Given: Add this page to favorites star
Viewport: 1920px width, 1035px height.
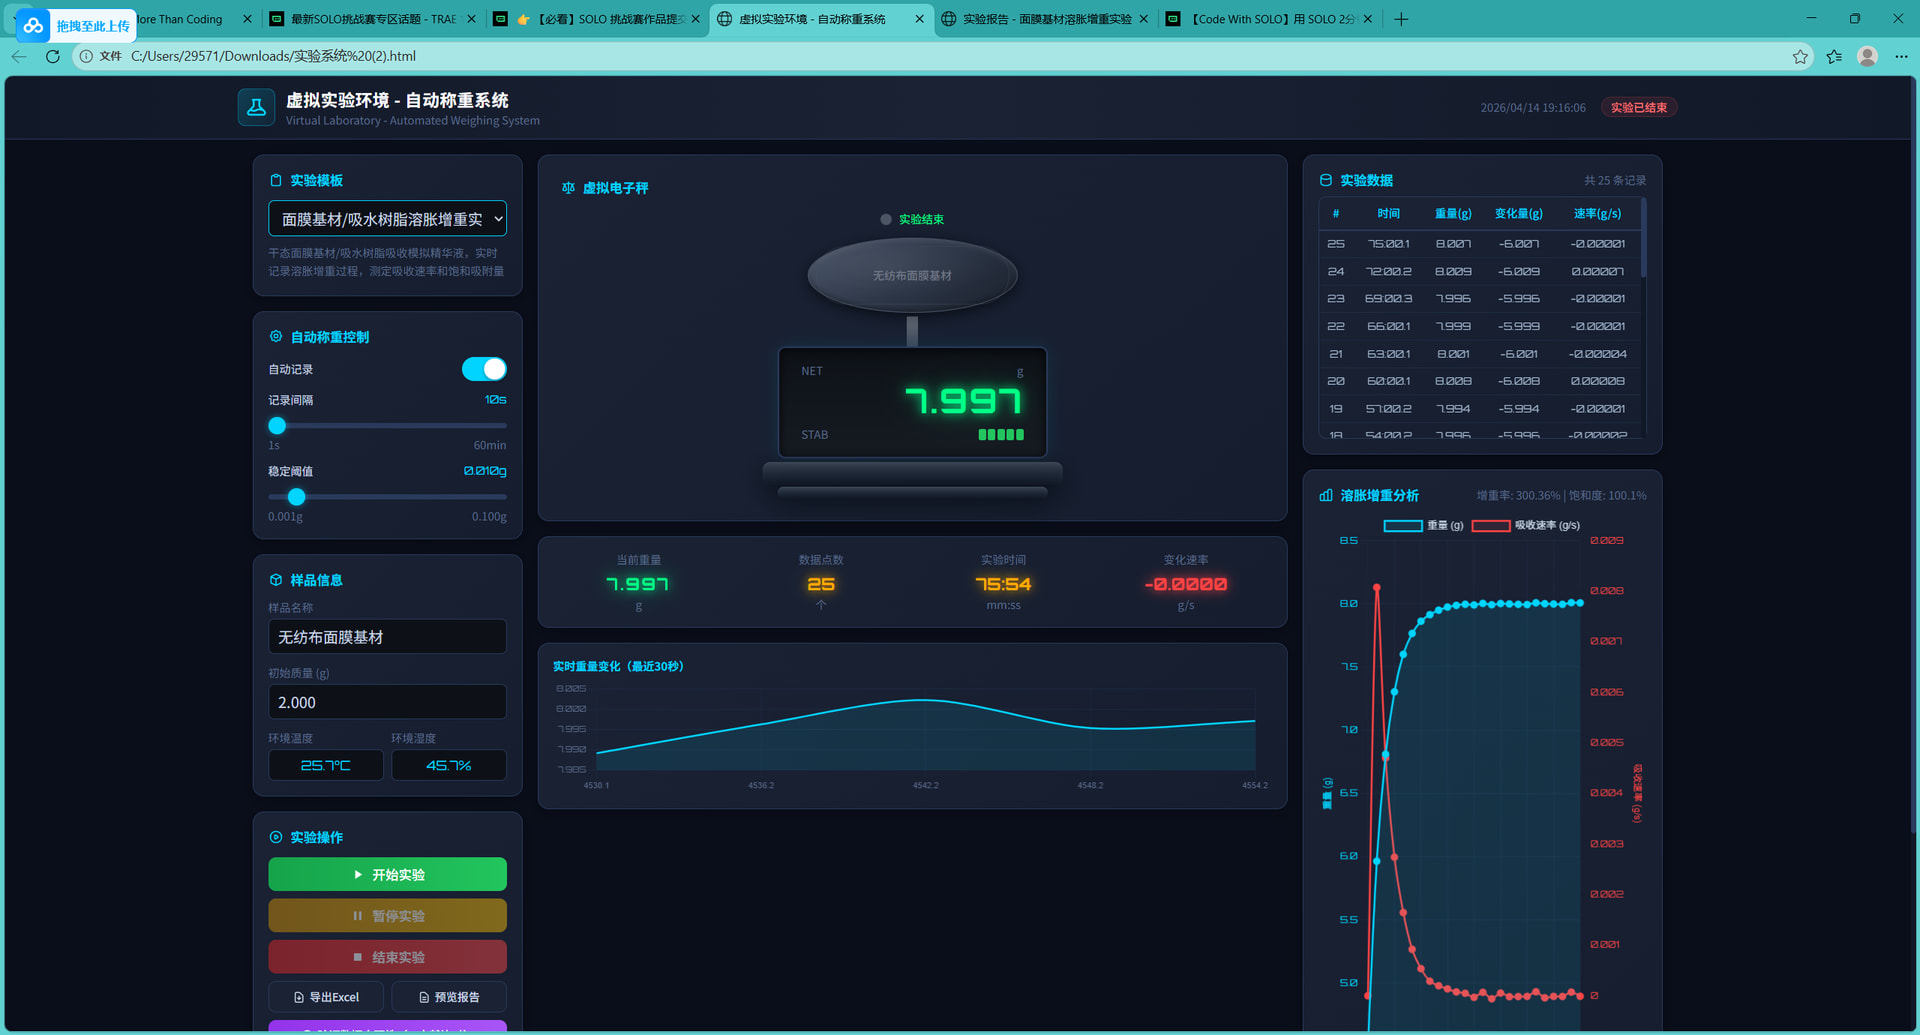Looking at the screenshot, I should [1800, 56].
